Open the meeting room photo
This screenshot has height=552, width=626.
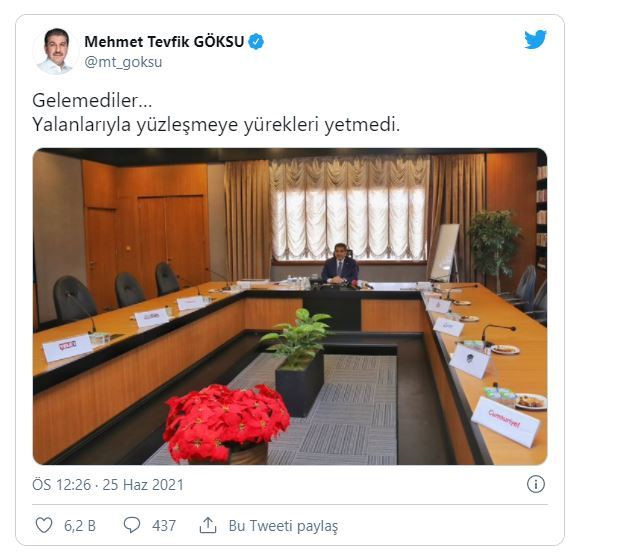pyautogui.click(x=290, y=307)
